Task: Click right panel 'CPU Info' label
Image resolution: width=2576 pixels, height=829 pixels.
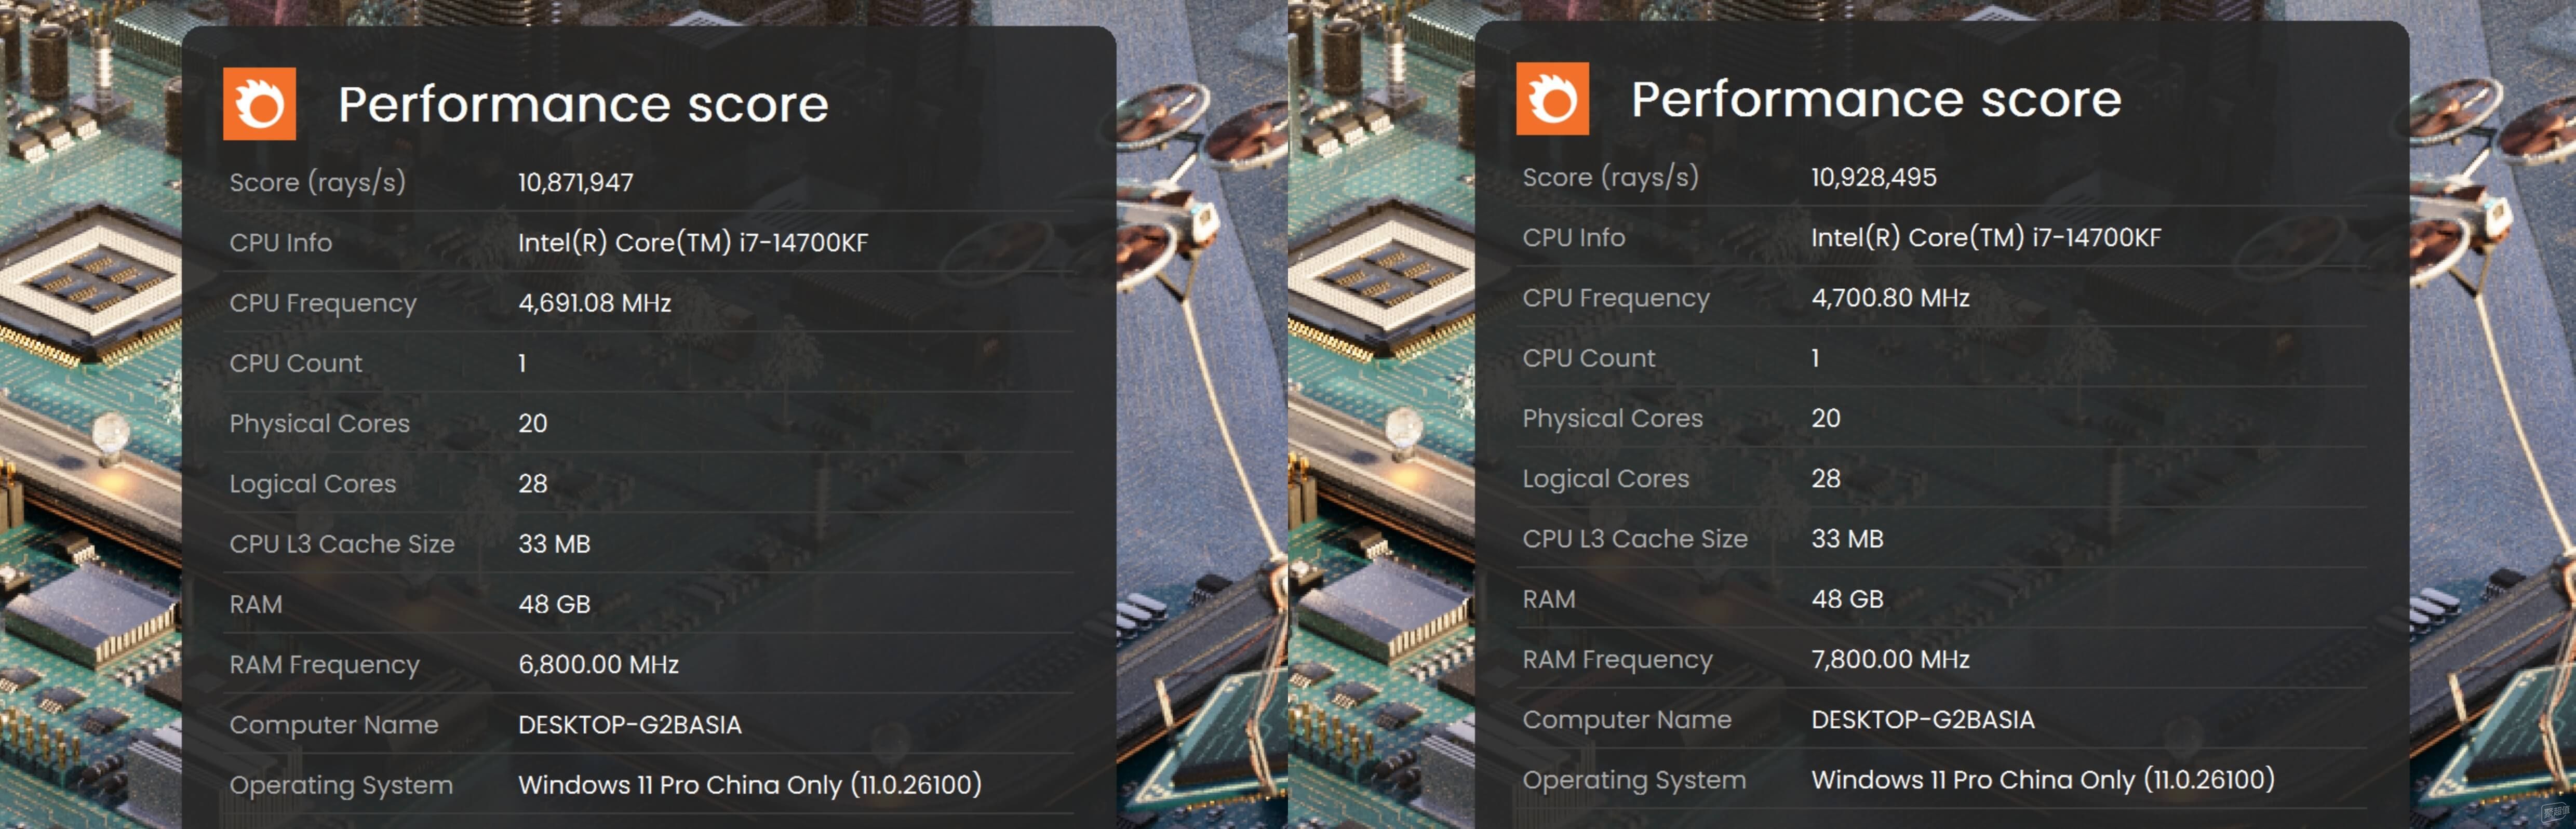Action: pyautogui.click(x=1573, y=238)
